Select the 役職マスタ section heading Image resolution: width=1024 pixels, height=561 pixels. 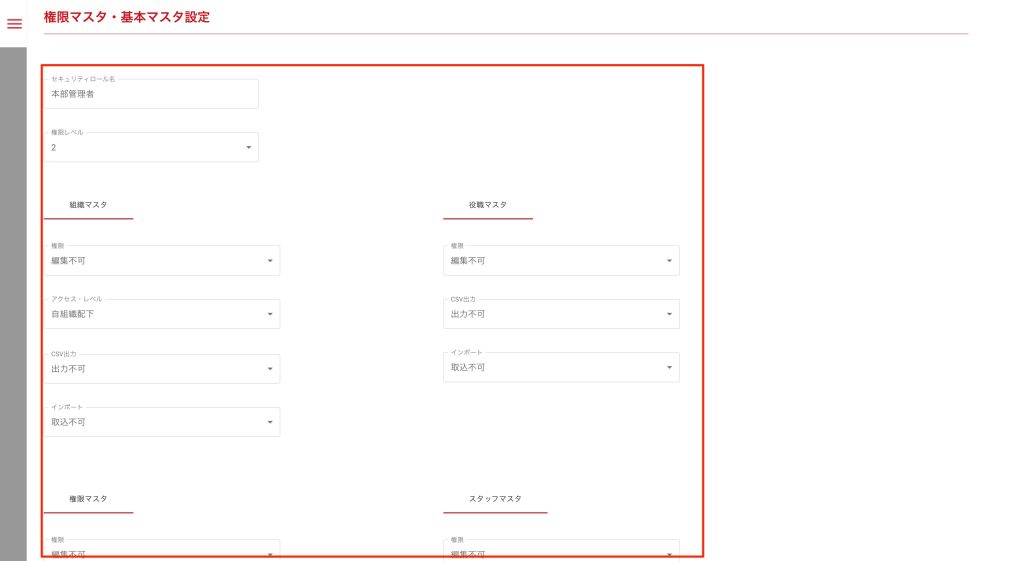(488, 205)
